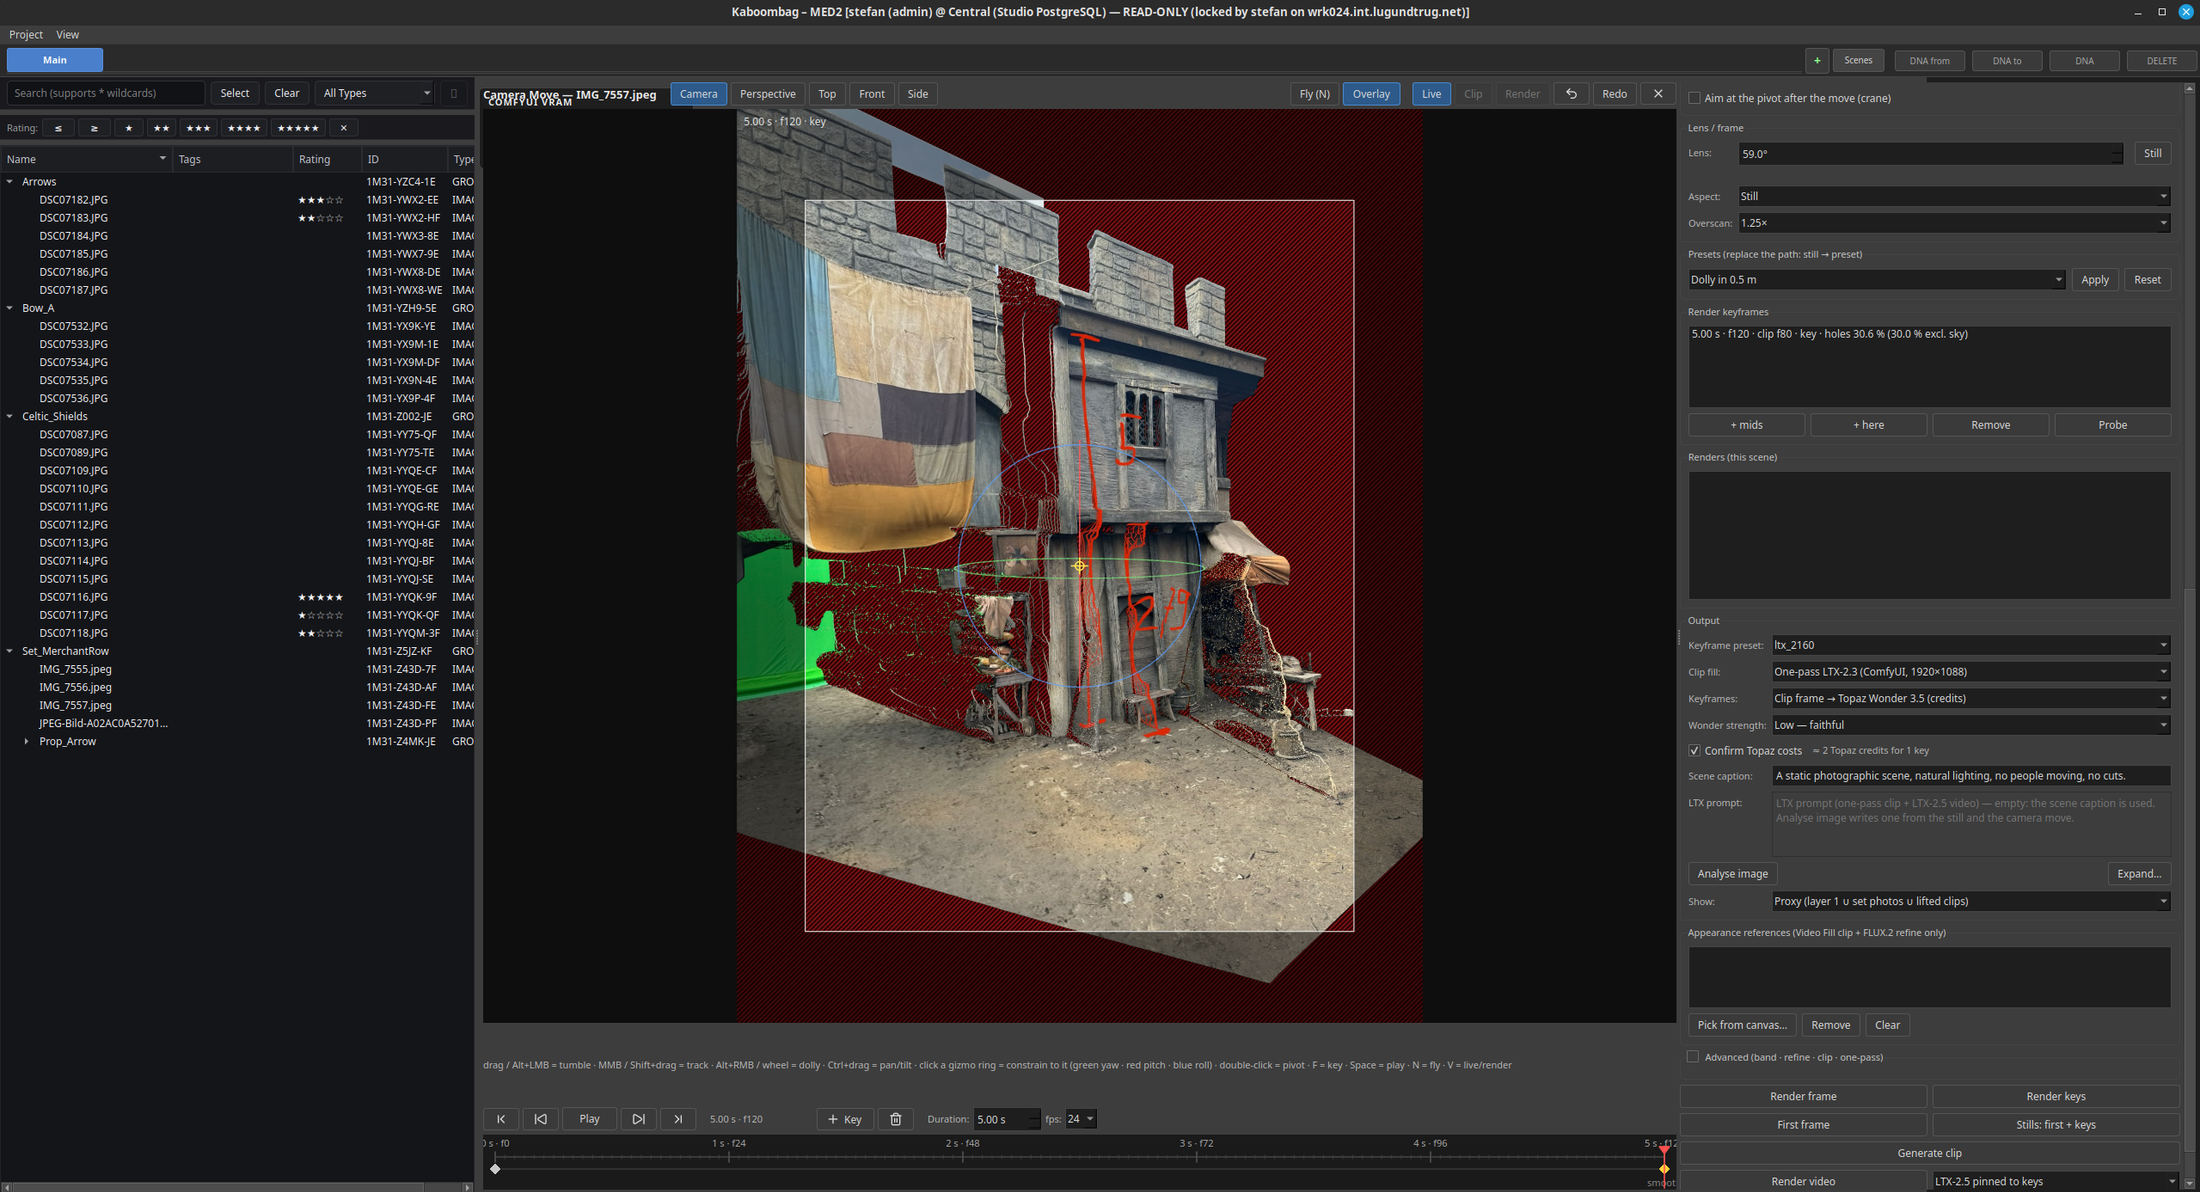
Task: Toggle the Live preview button
Action: click(1431, 94)
